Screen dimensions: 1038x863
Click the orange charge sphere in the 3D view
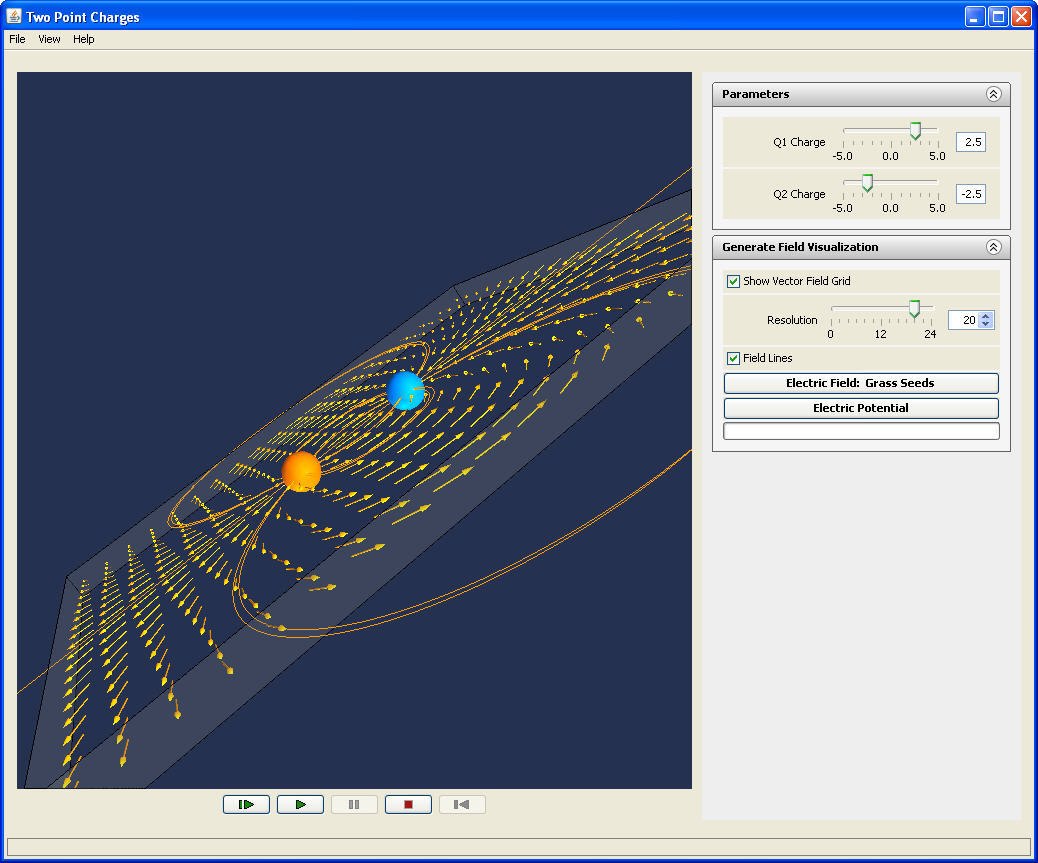(x=301, y=471)
